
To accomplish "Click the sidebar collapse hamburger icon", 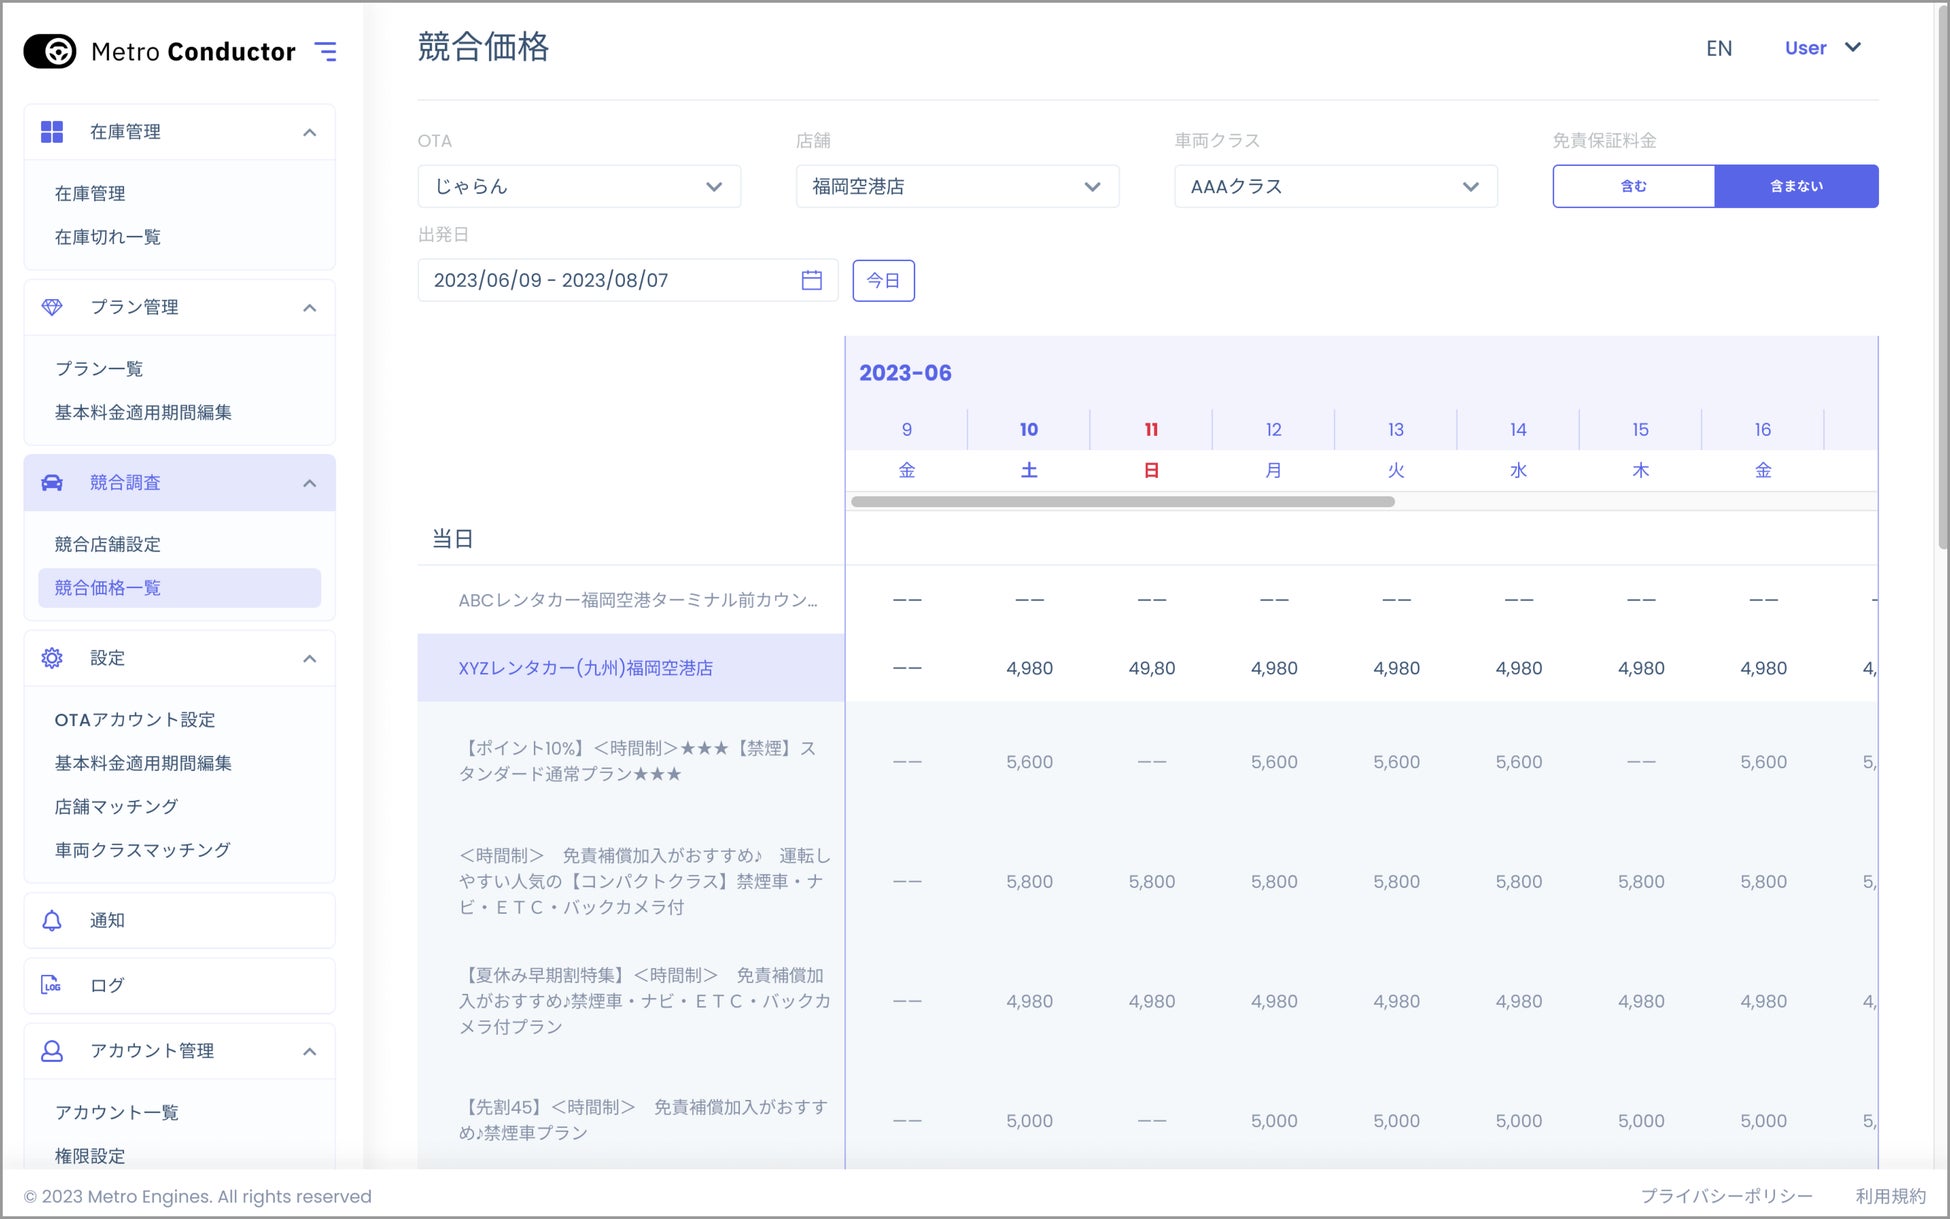I will click(325, 51).
